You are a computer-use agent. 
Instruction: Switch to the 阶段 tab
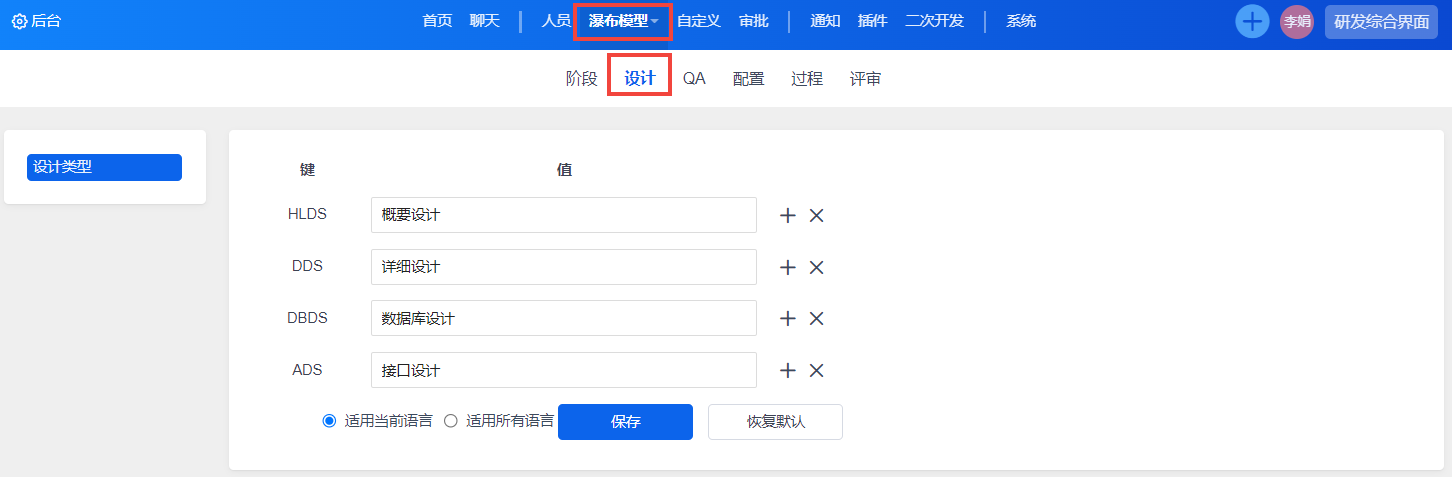point(581,79)
